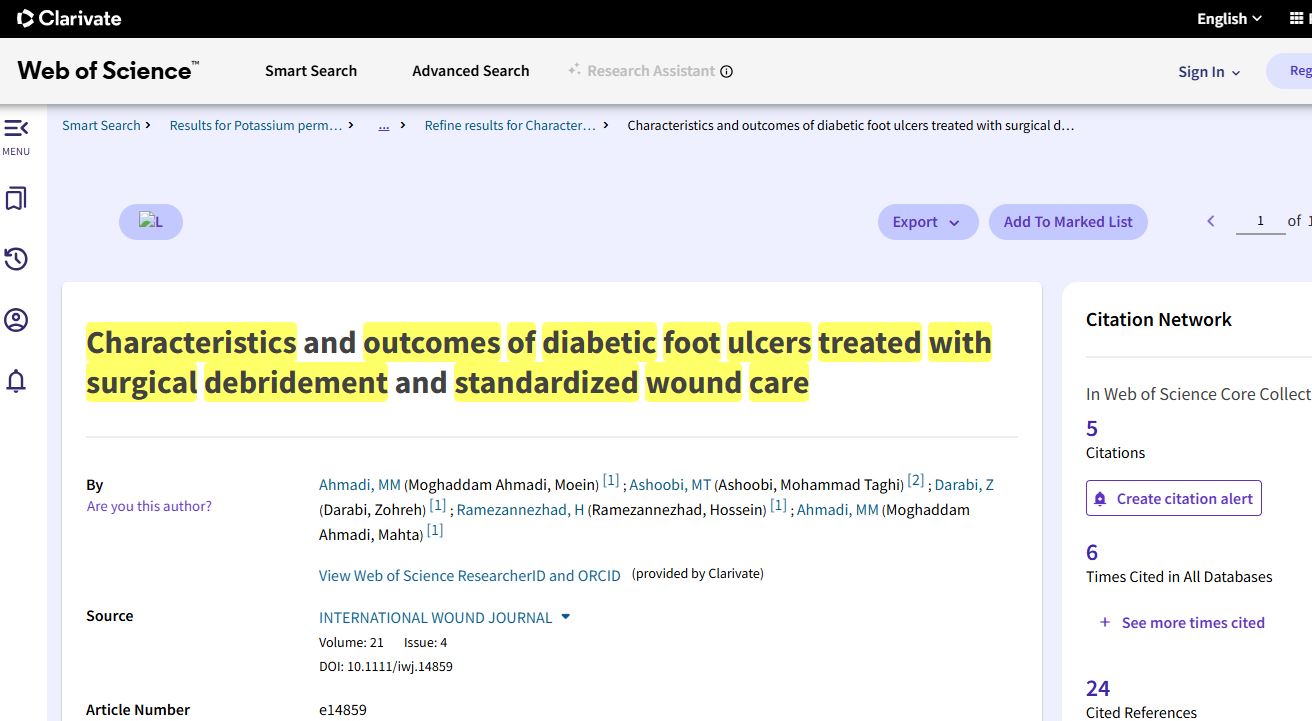Click the Citation Network heading
Viewport: 1312px width, 721px height.
coord(1158,320)
